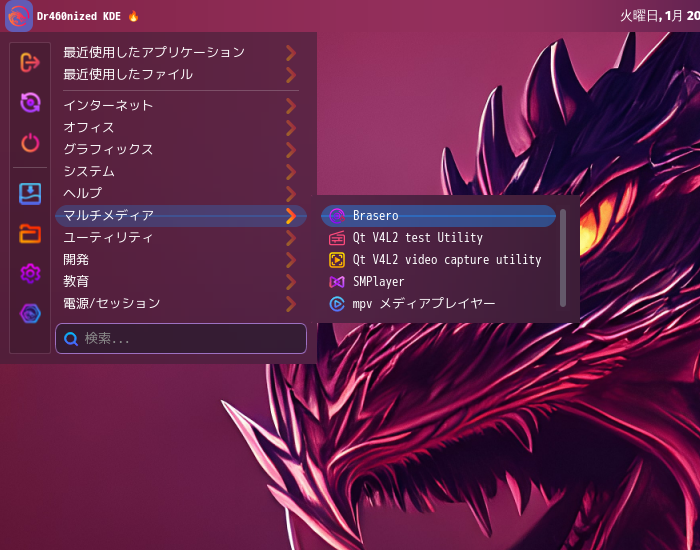Expand the オフィス chevron arrow
This screenshot has width=700, height=550.
[x=291, y=128]
